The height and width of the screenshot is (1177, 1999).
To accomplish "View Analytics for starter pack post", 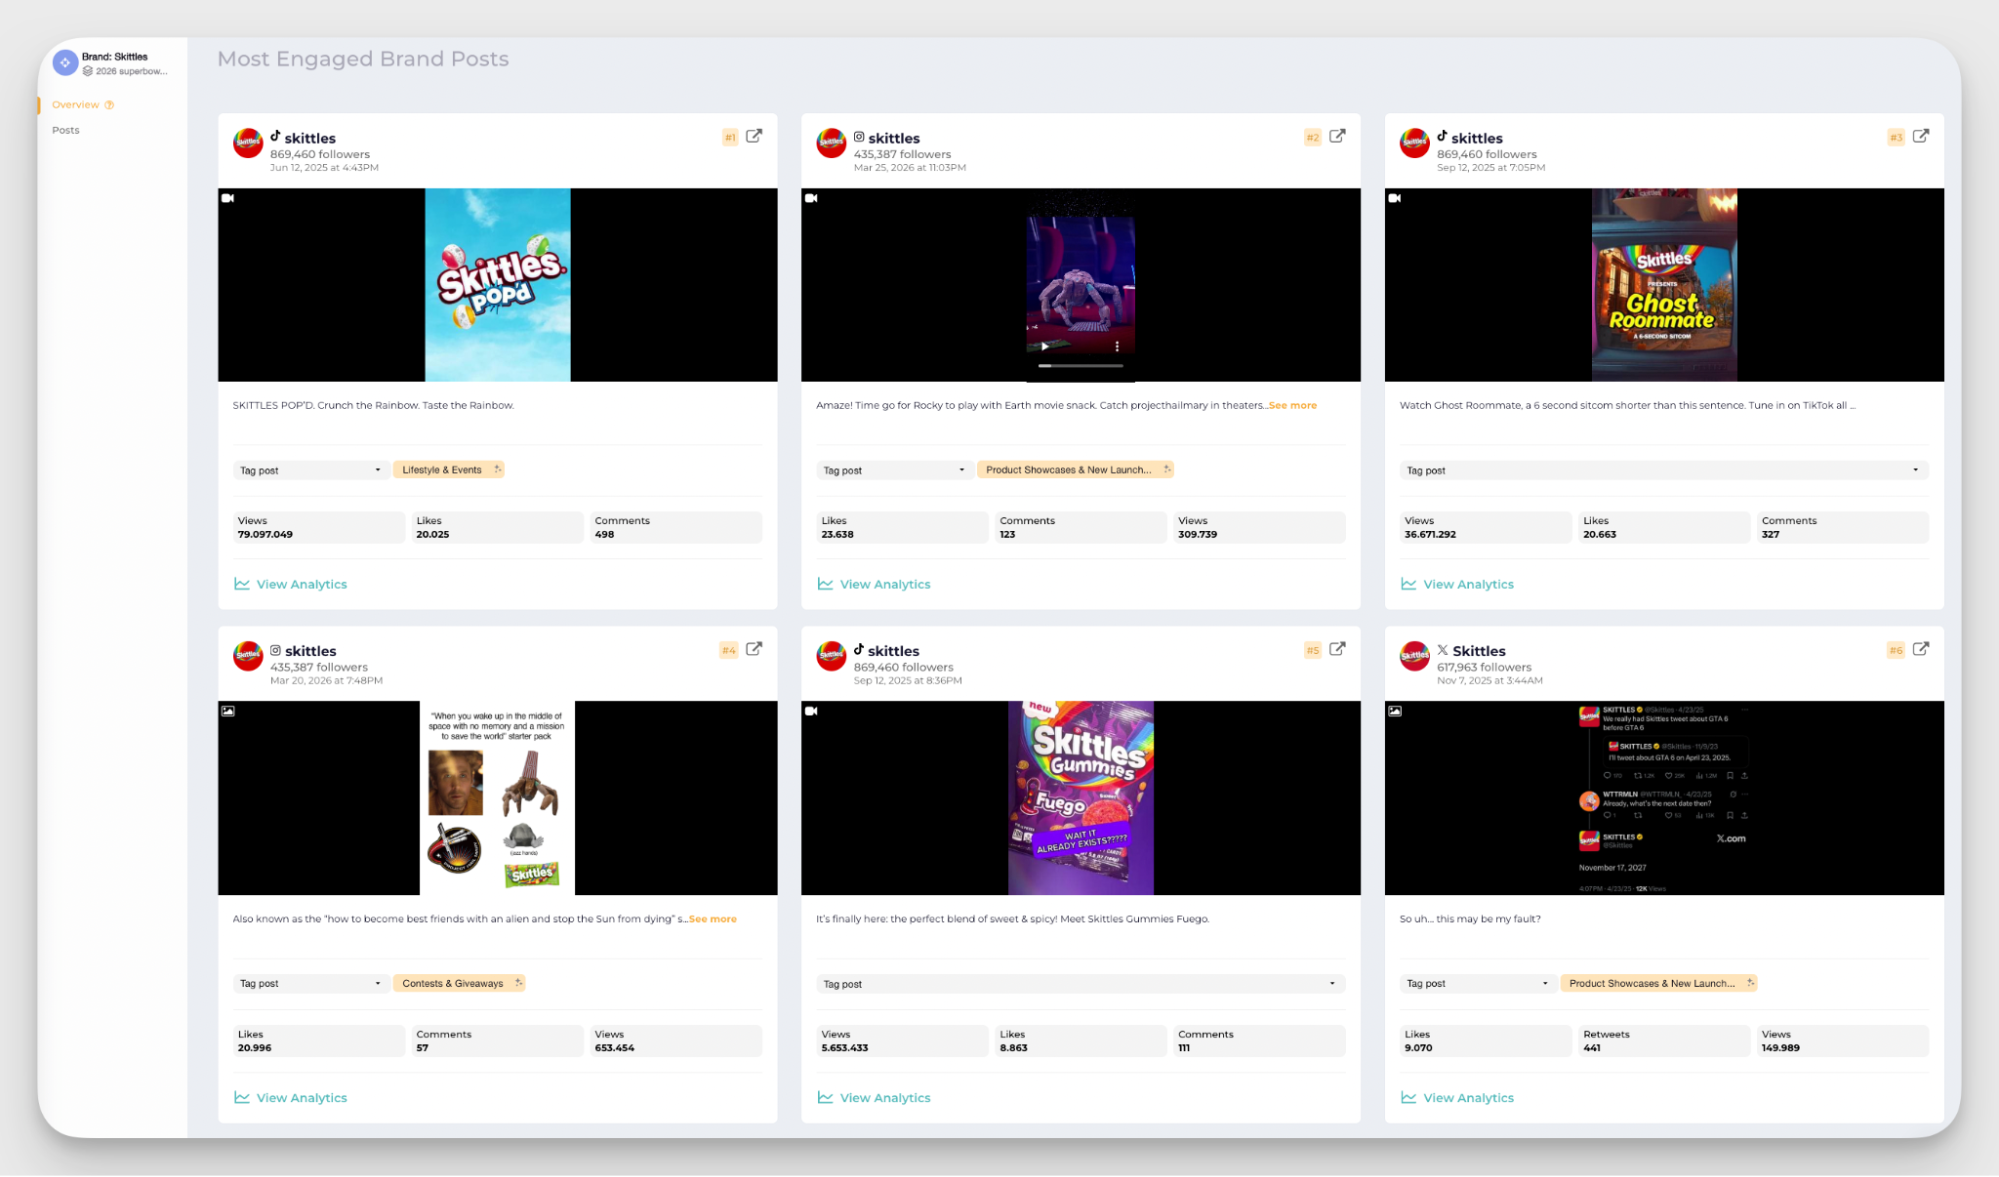I will tap(291, 1098).
